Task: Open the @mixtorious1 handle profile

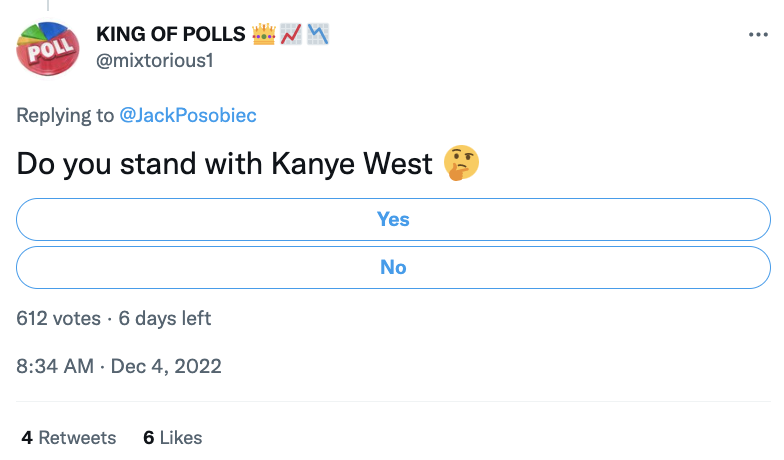Action: click(x=154, y=60)
